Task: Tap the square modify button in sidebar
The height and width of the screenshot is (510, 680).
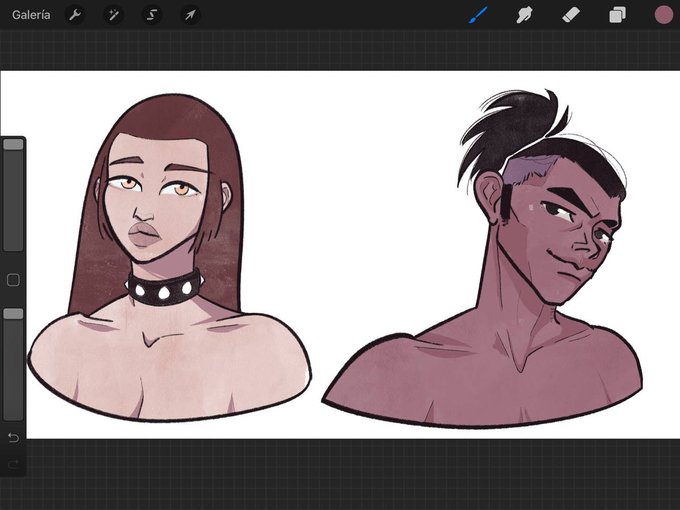Action: pyautogui.click(x=13, y=280)
